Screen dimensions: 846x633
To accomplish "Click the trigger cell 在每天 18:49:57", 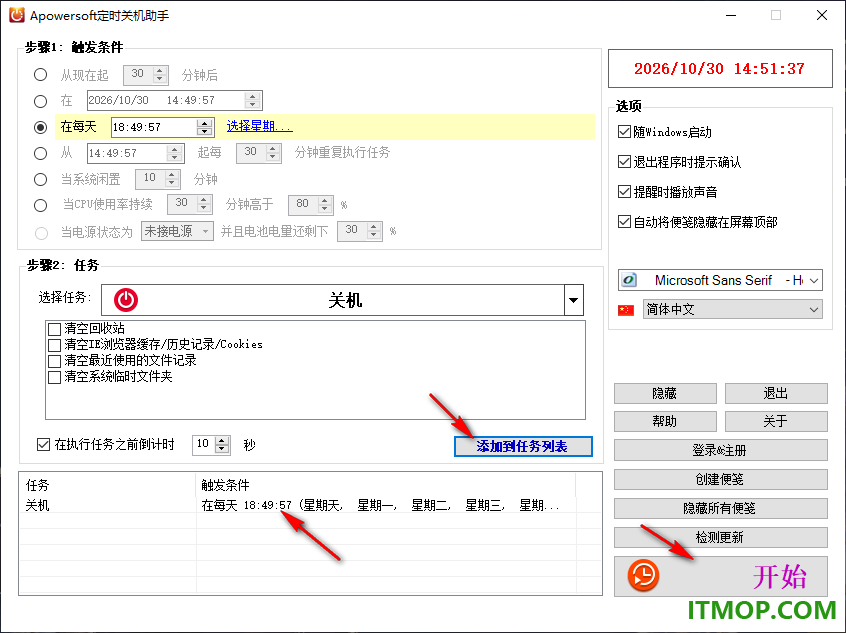I will [380, 506].
